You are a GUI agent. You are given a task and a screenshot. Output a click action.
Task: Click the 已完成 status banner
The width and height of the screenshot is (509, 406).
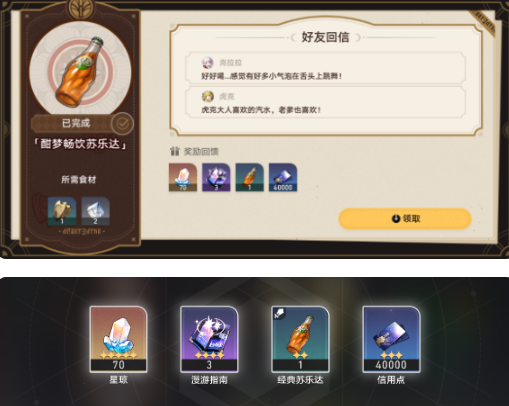point(76,123)
